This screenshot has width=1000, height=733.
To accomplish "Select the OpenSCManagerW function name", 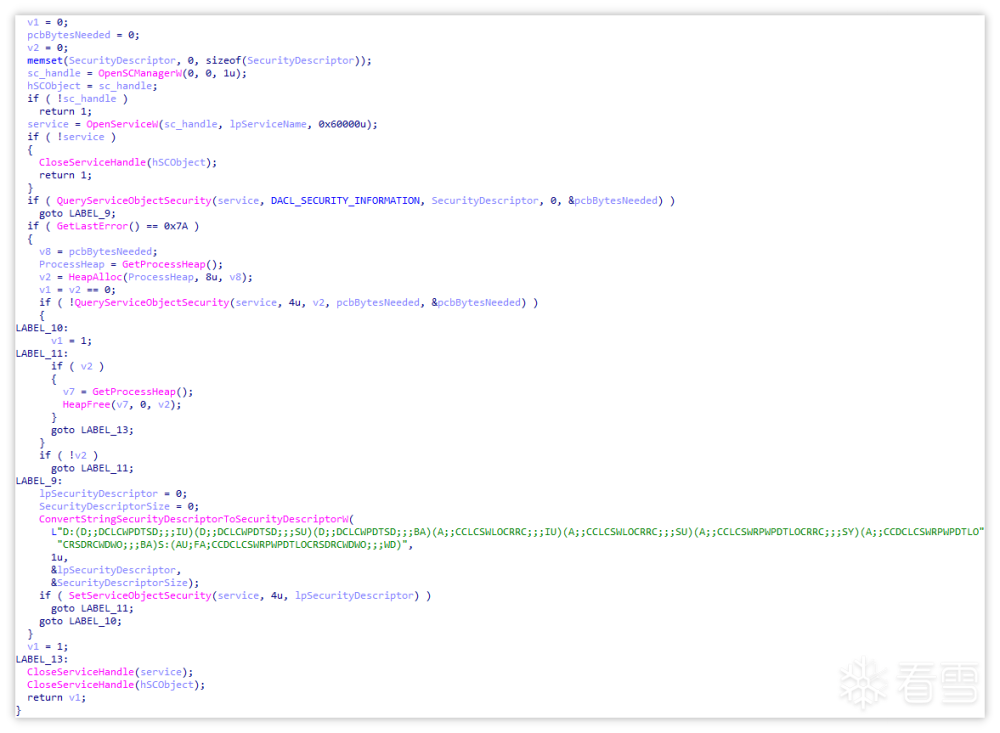I will click(140, 73).
